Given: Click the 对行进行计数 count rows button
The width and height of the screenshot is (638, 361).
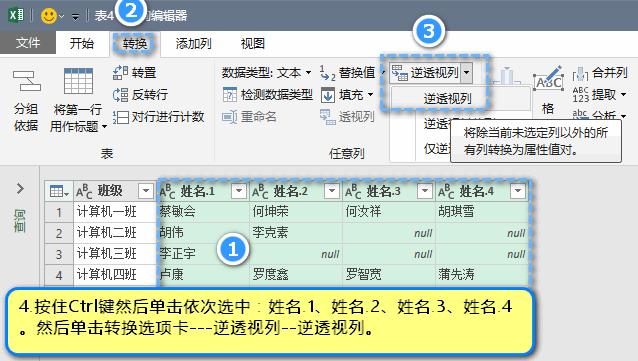Looking at the screenshot, I should tap(159, 117).
